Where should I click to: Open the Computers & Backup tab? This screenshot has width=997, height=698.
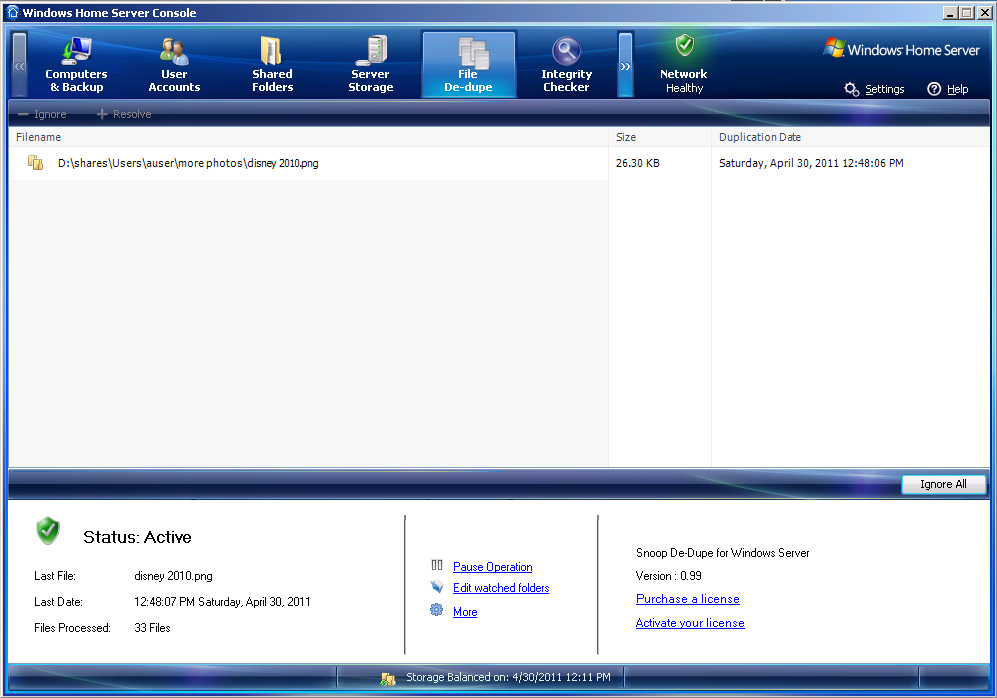(76, 64)
